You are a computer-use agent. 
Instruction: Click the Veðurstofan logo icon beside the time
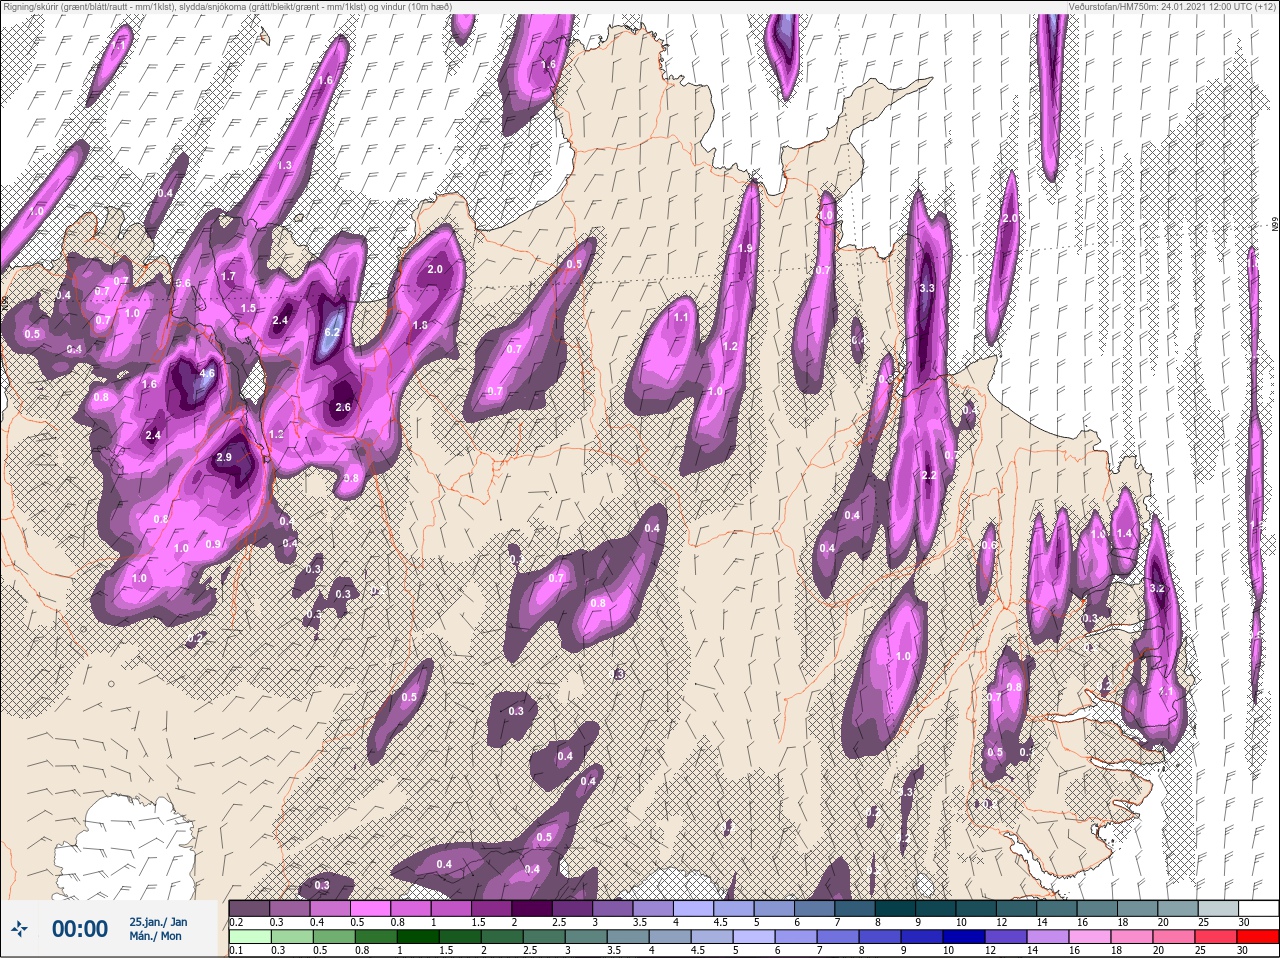[20, 930]
